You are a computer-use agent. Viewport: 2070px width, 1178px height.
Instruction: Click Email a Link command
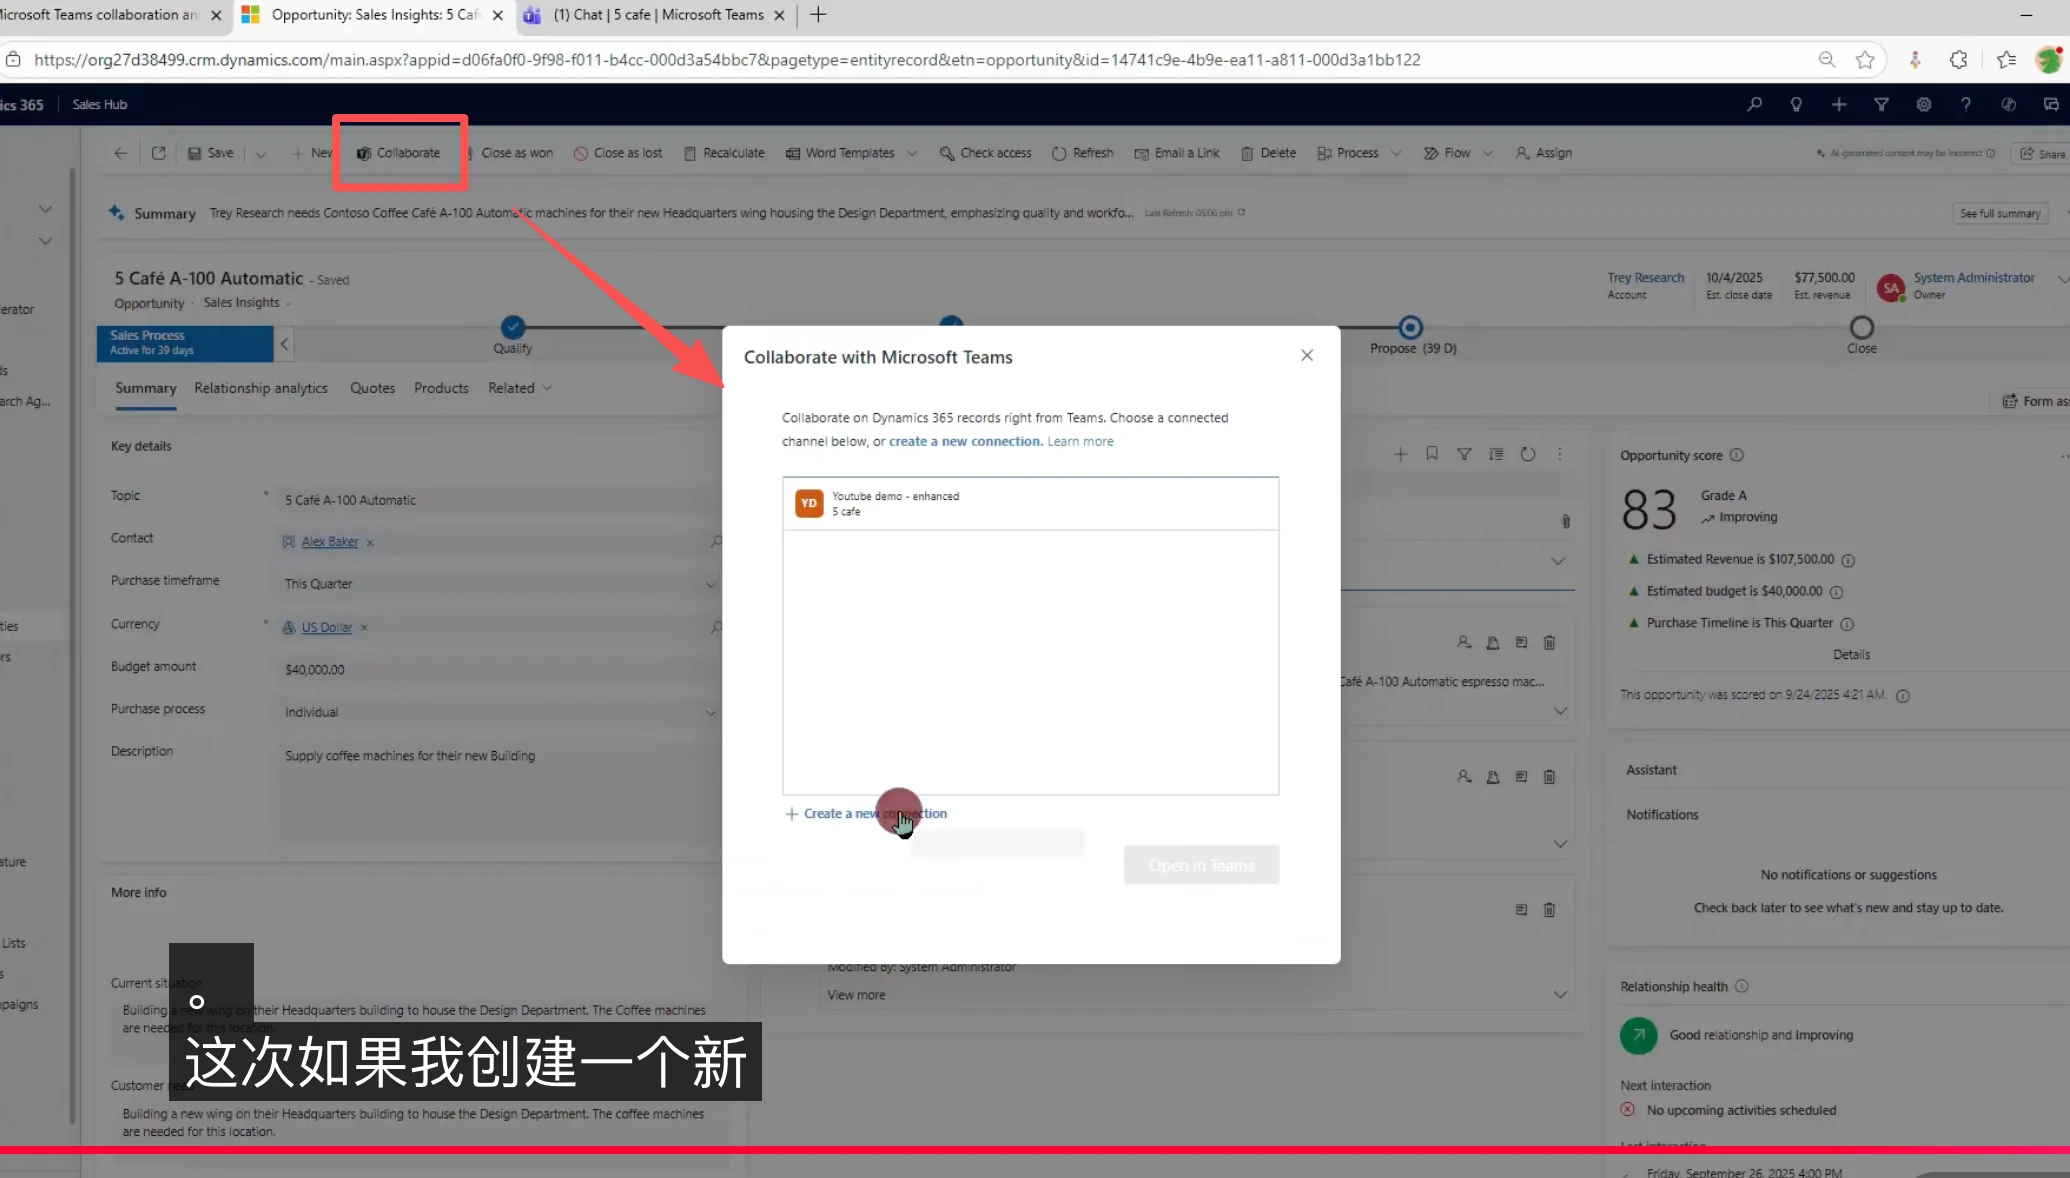1177,153
